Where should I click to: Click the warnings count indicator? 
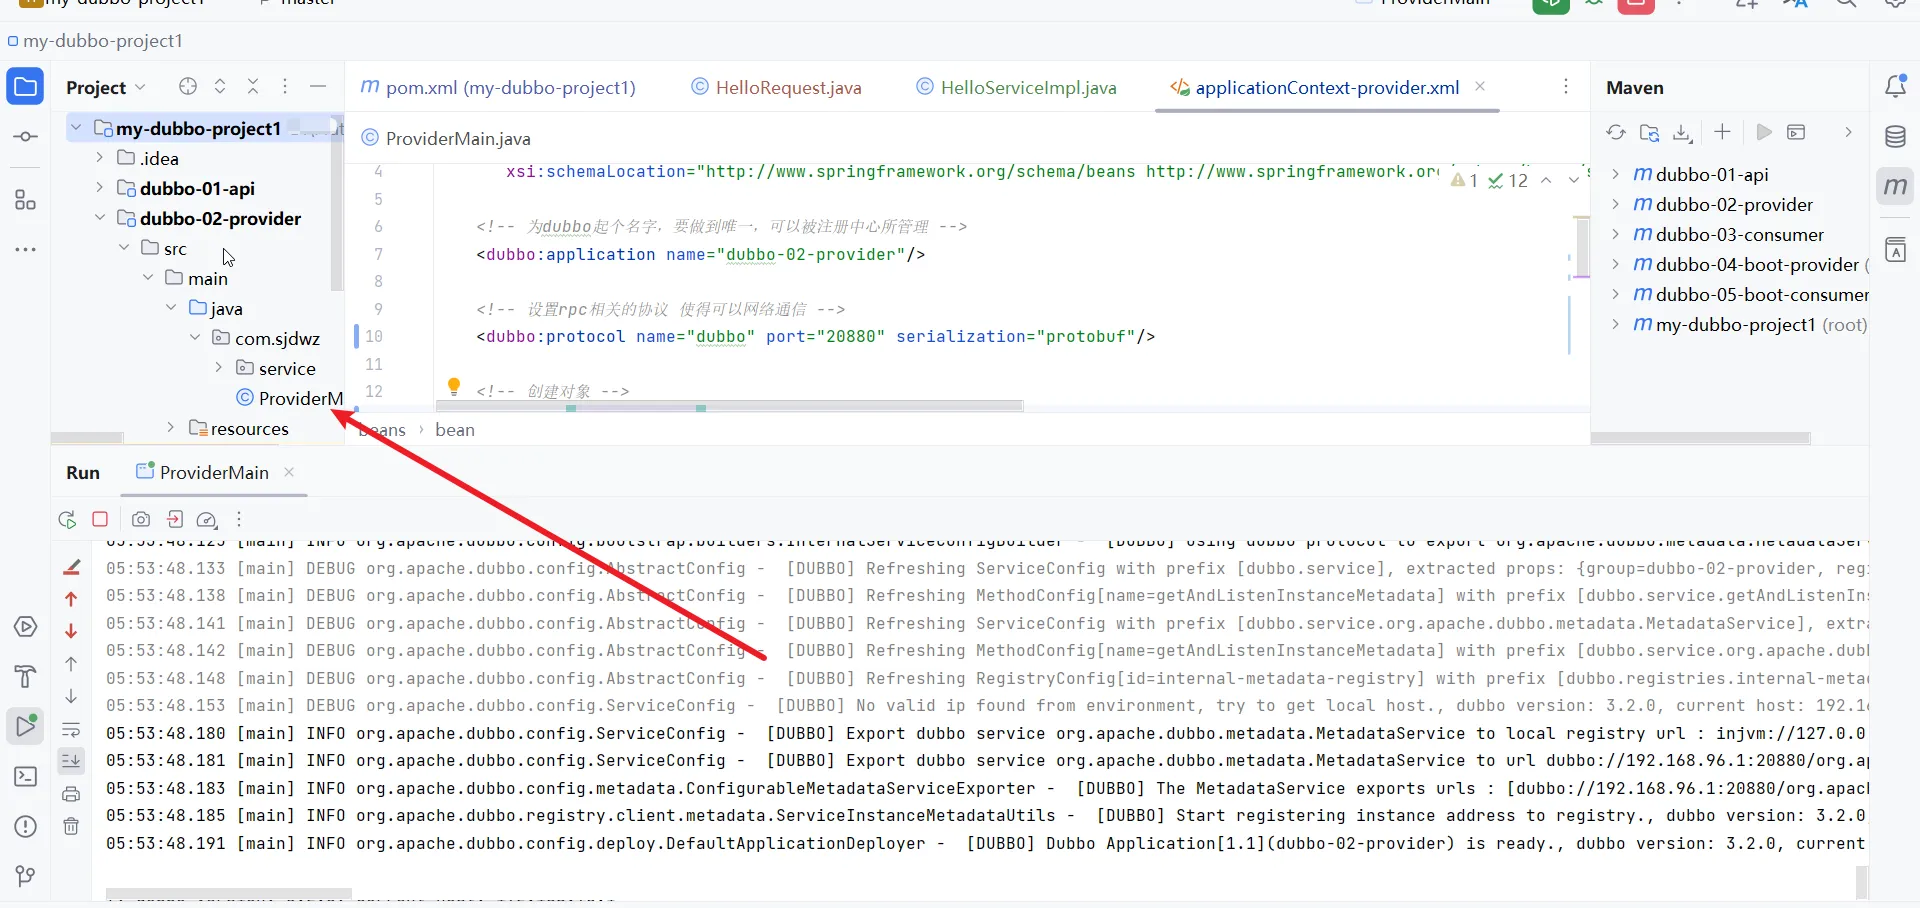pos(1465,180)
